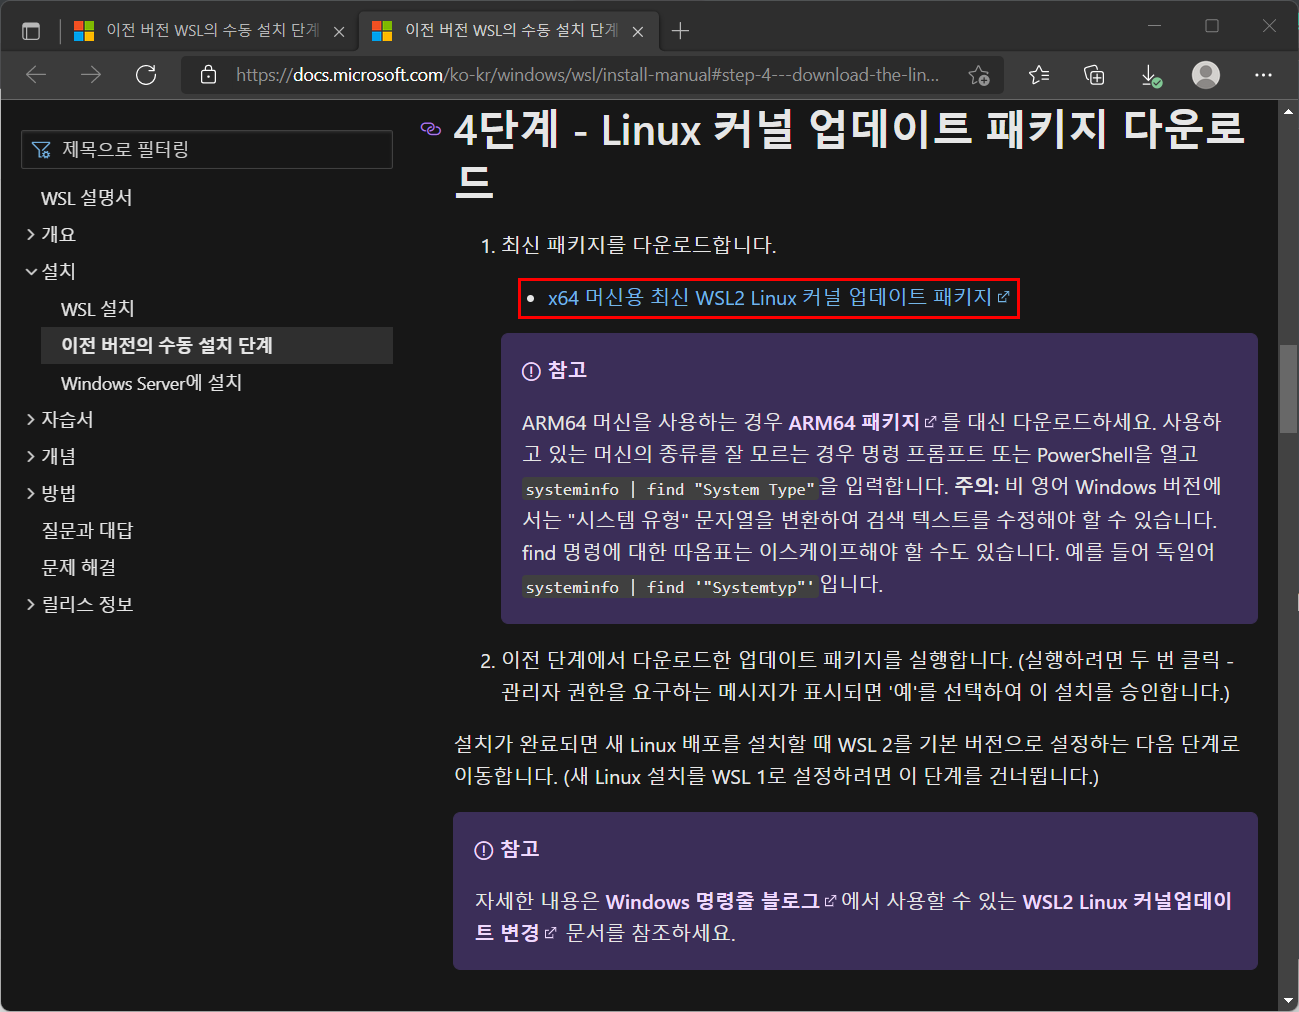Open WSL 설명서 in the sidebar
Image resolution: width=1299 pixels, height=1012 pixels.
(x=87, y=198)
